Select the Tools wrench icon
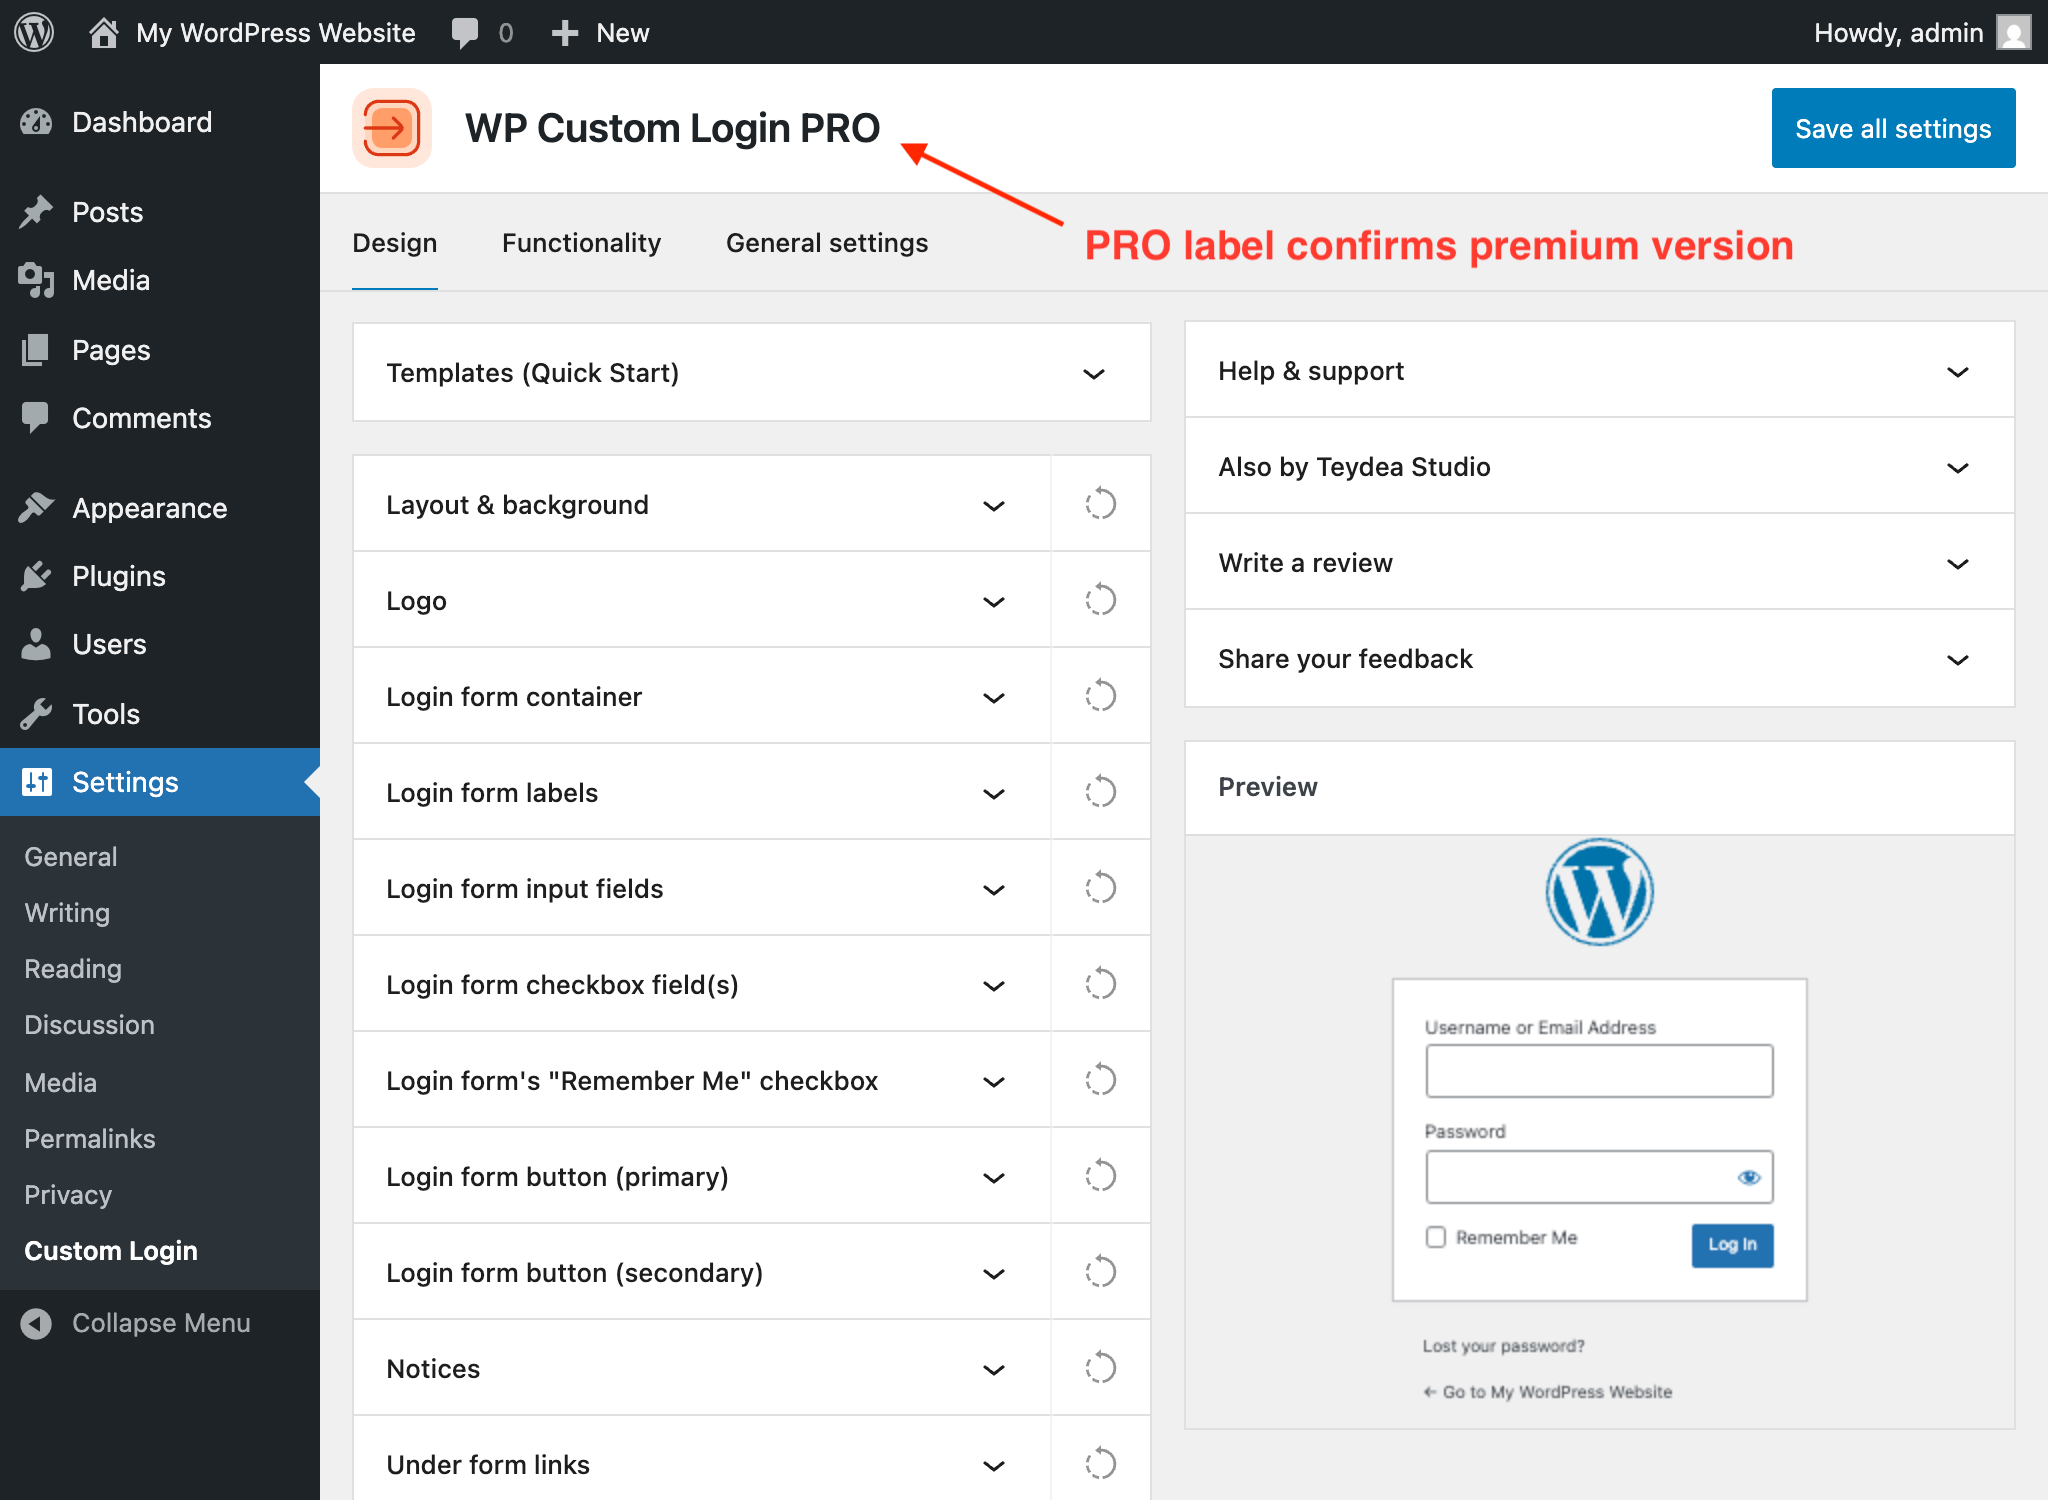 (36, 713)
